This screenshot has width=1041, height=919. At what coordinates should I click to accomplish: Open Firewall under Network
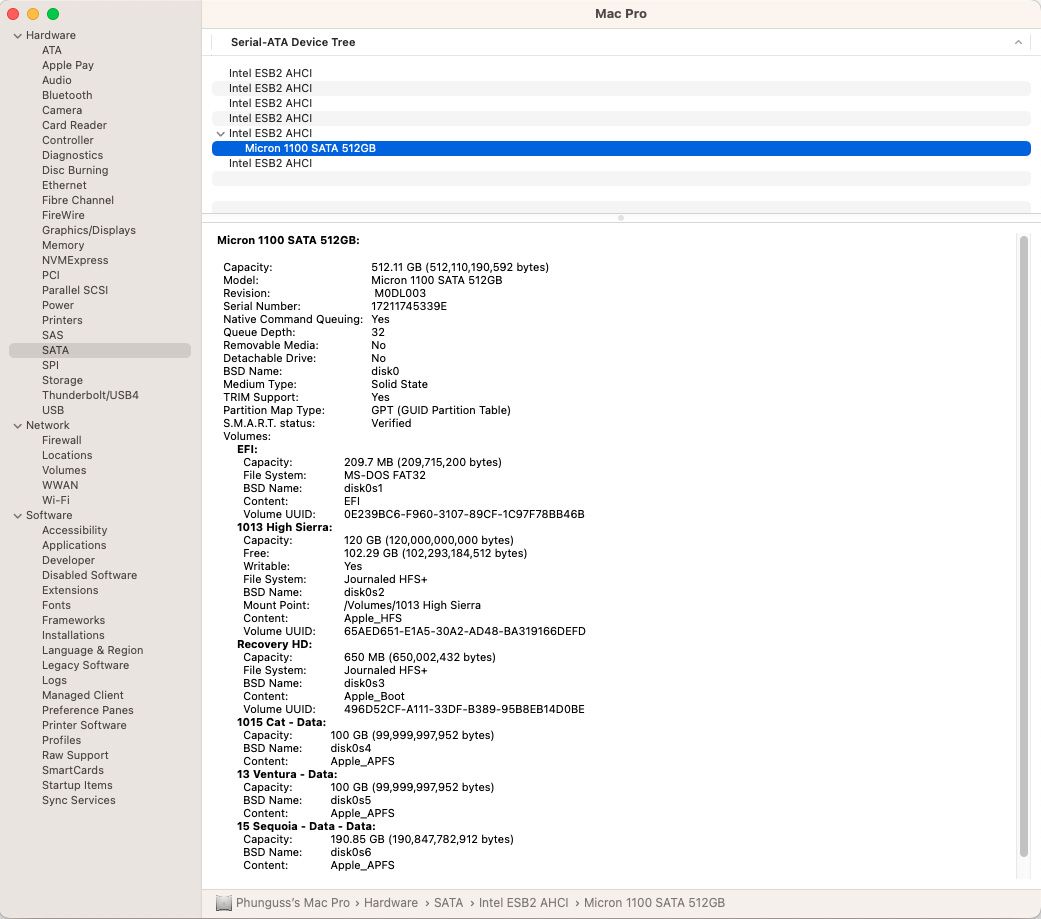[x=62, y=440]
